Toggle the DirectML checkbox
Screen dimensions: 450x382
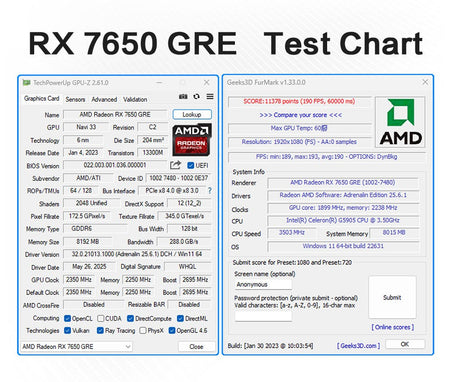[180, 318]
